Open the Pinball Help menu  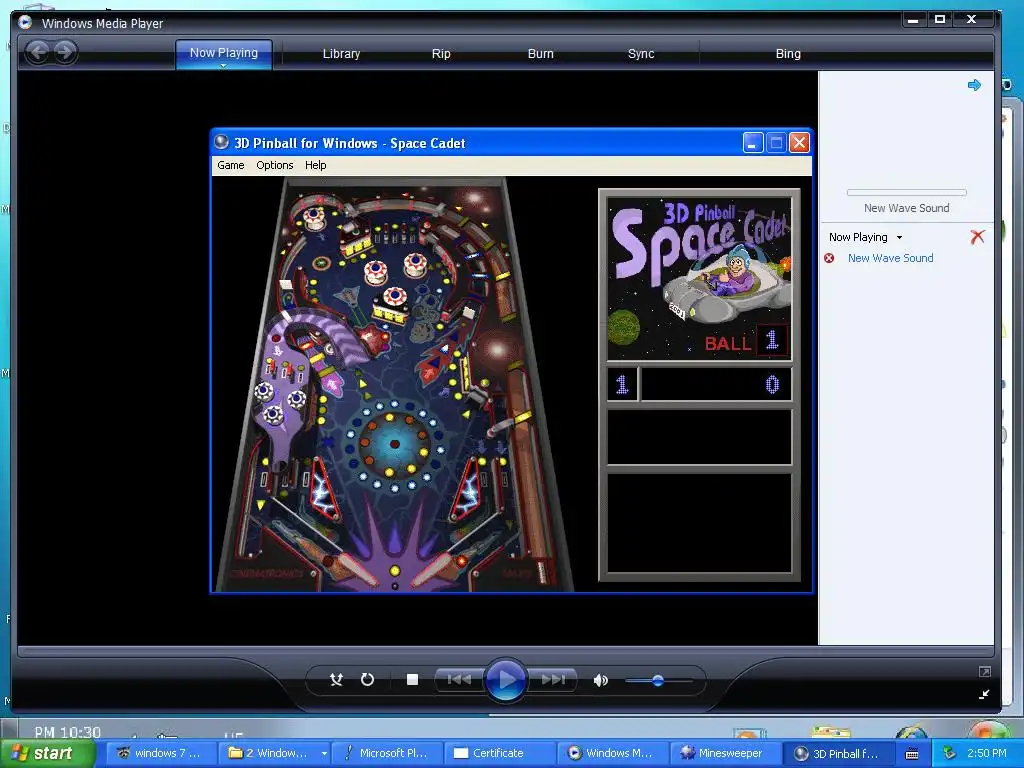(x=315, y=165)
